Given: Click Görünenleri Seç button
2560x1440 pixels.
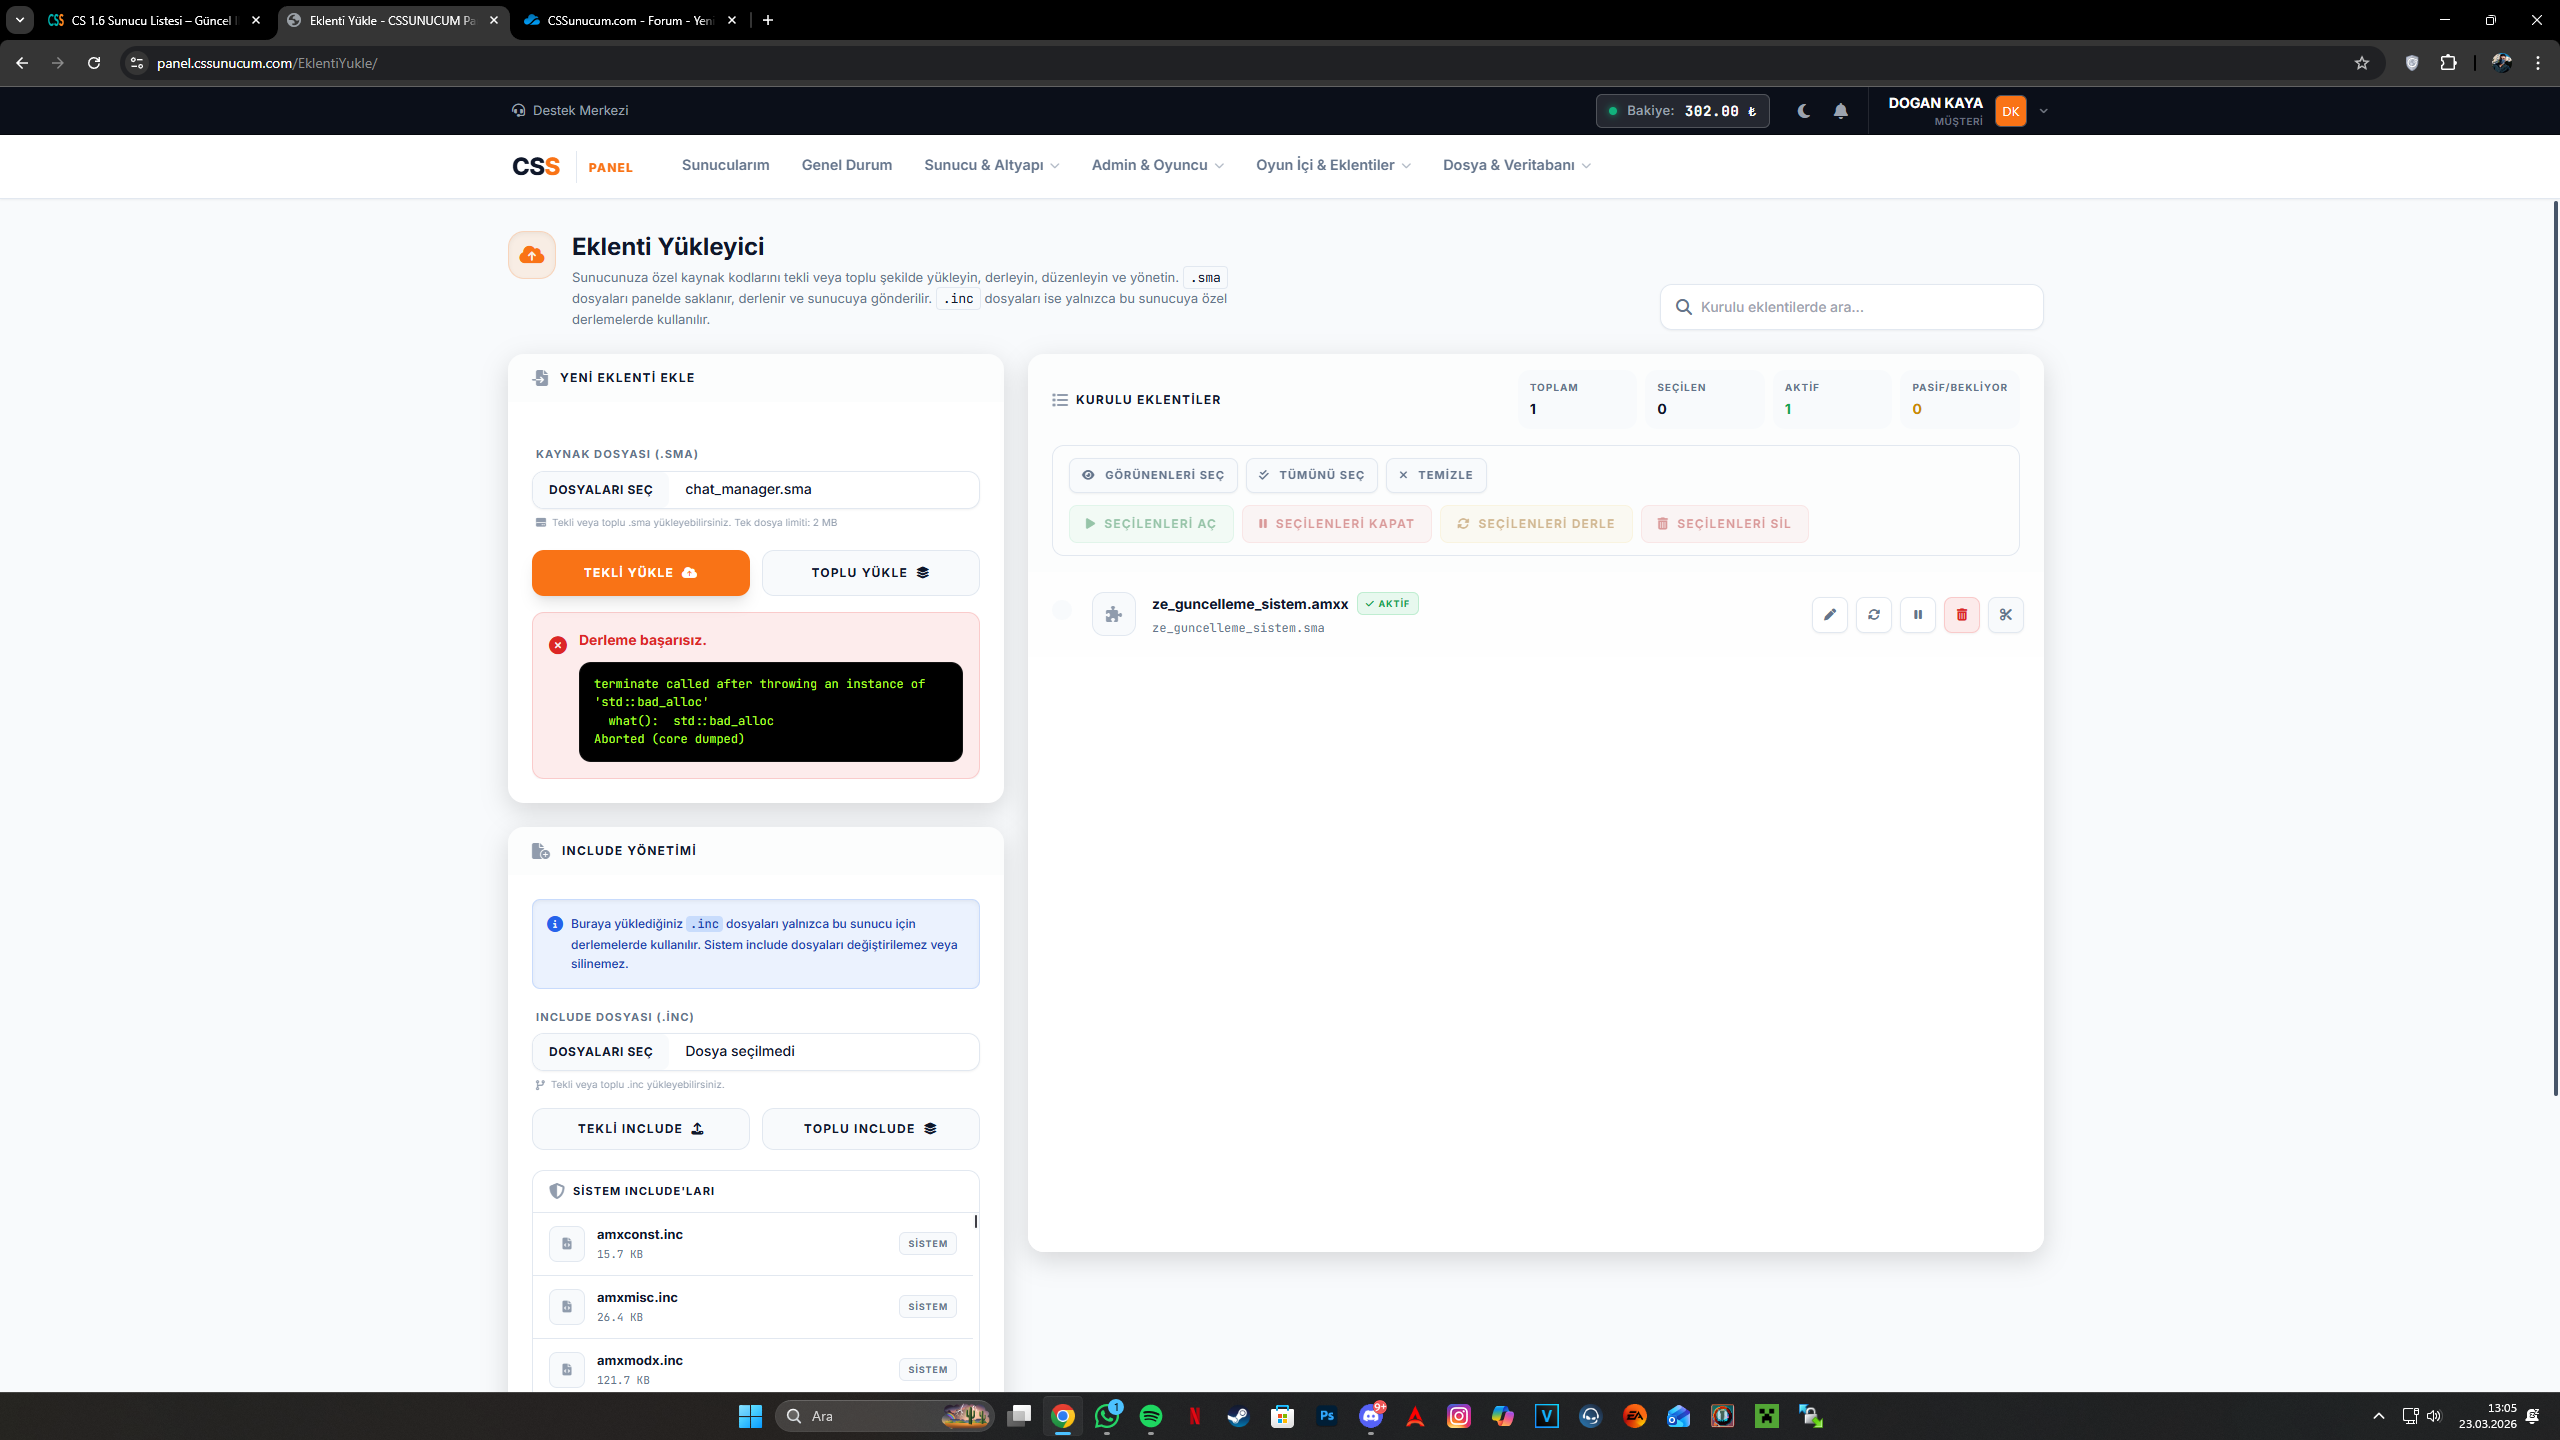Looking at the screenshot, I should click(x=1153, y=475).
